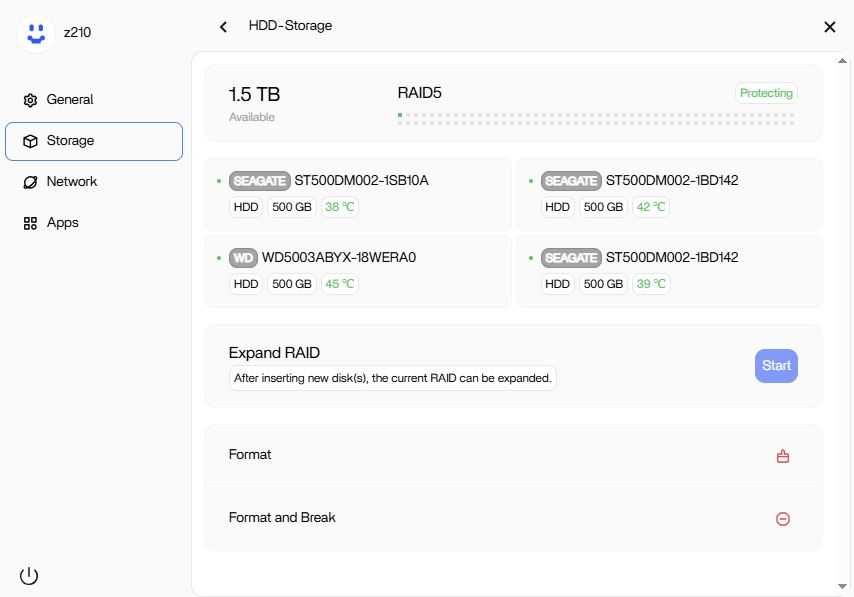The height and width of the screenshot is (597, 854).
Task: Click the 1.5 TB Available label
Action: click(x=254, y=103)
